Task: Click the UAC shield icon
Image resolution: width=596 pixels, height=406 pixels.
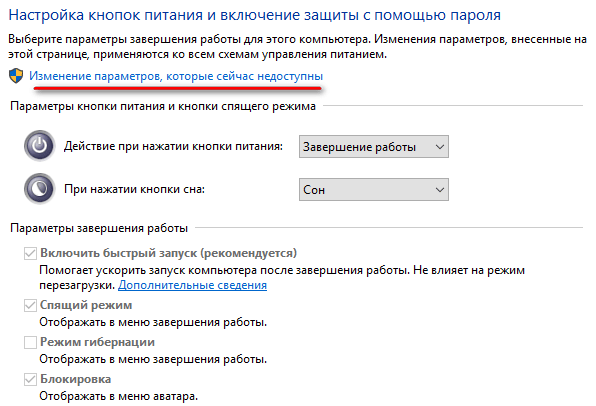Action: [16, 76]
